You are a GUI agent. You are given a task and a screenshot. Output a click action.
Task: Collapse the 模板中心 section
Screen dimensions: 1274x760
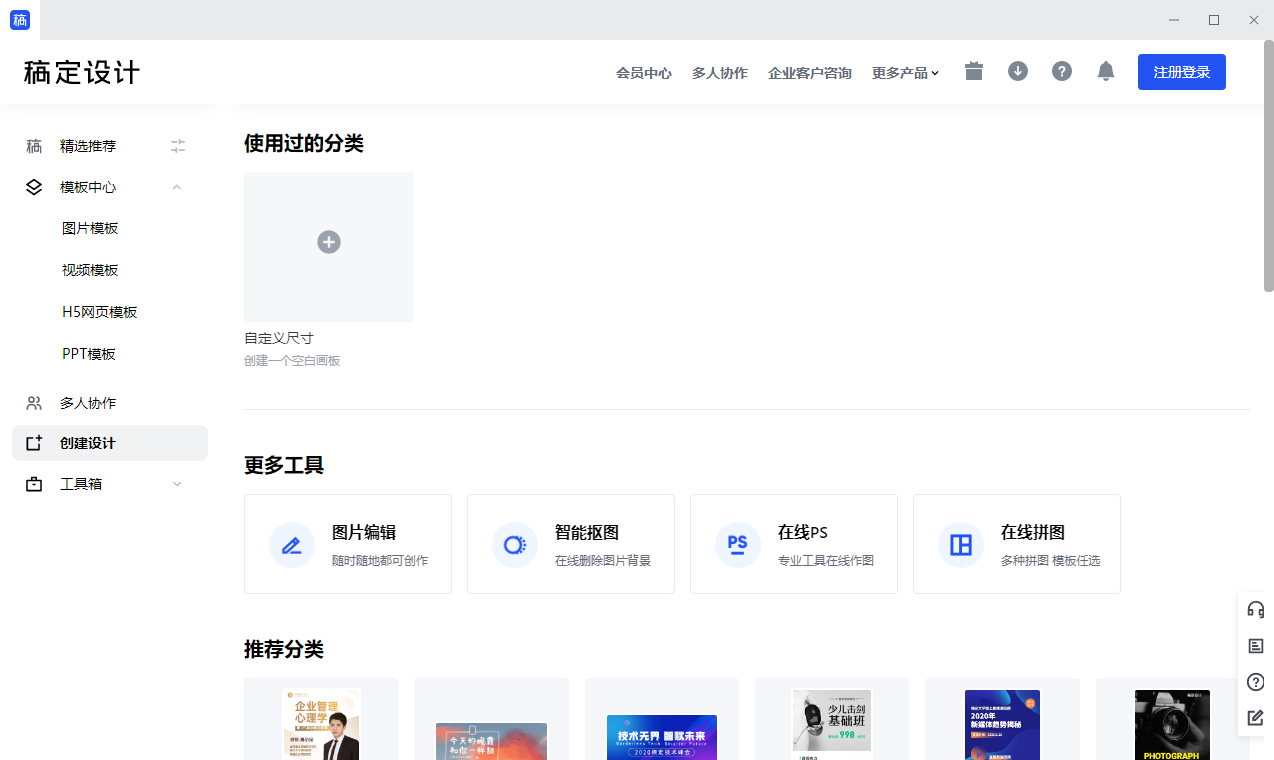(176, 187)
